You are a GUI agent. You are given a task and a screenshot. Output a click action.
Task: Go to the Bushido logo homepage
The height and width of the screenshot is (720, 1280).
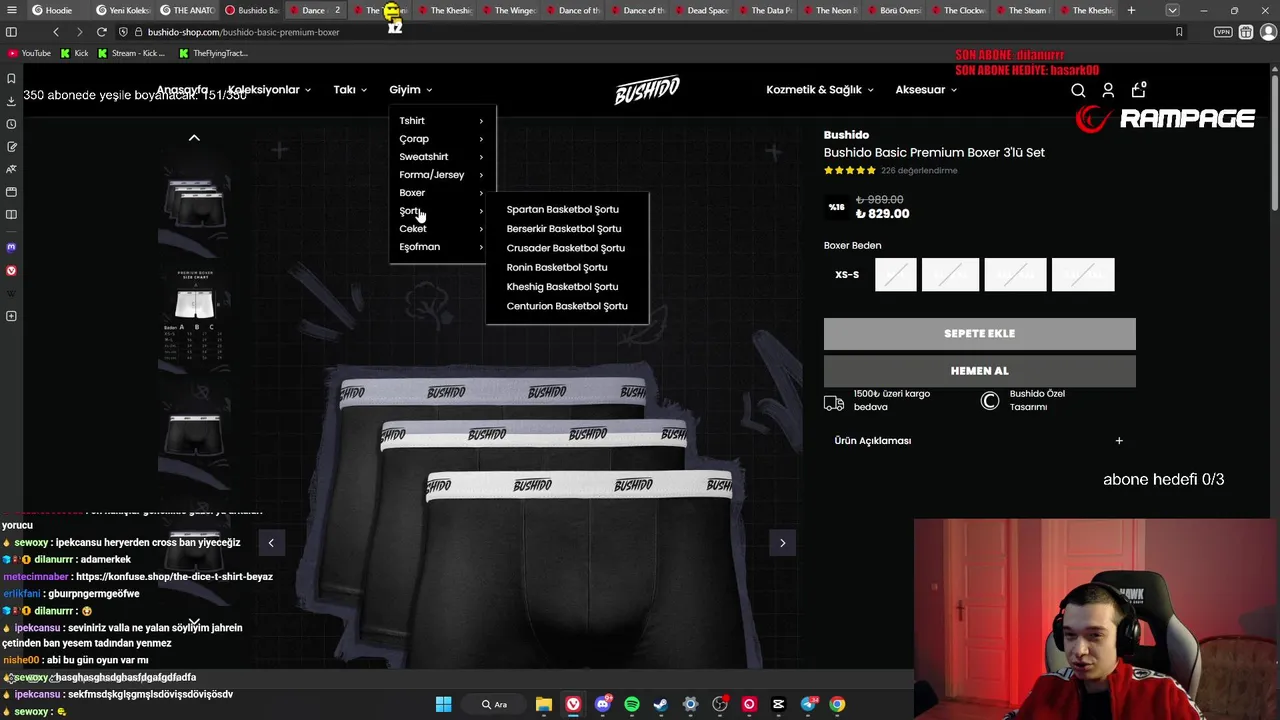[x=646, y=90]
